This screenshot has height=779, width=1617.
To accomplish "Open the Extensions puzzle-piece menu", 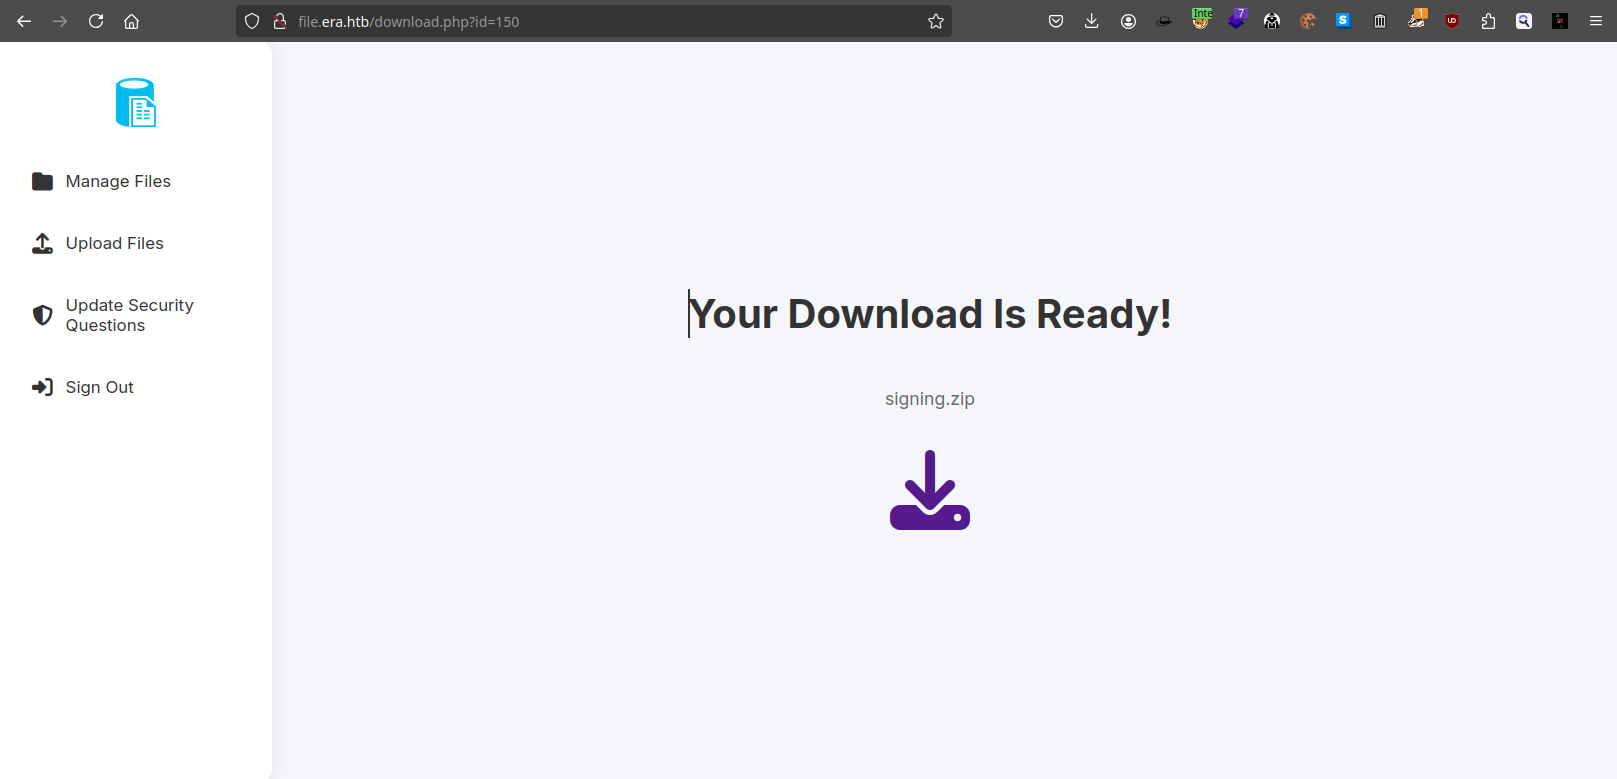I will 1488,21.
